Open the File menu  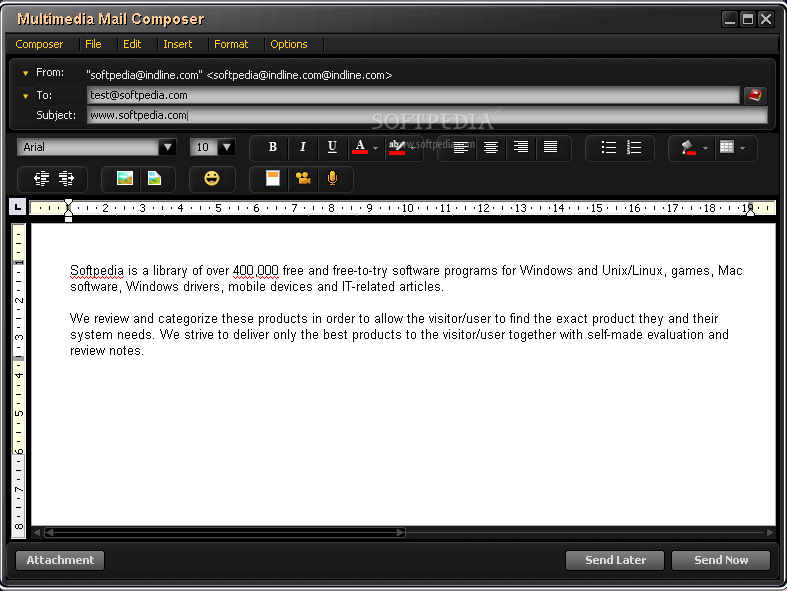tap(93, 44)
